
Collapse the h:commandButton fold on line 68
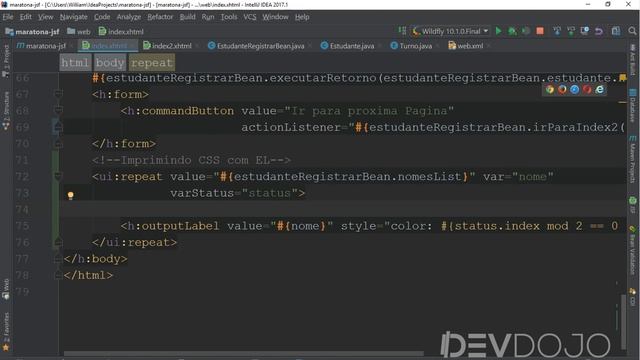click(58, 111)
